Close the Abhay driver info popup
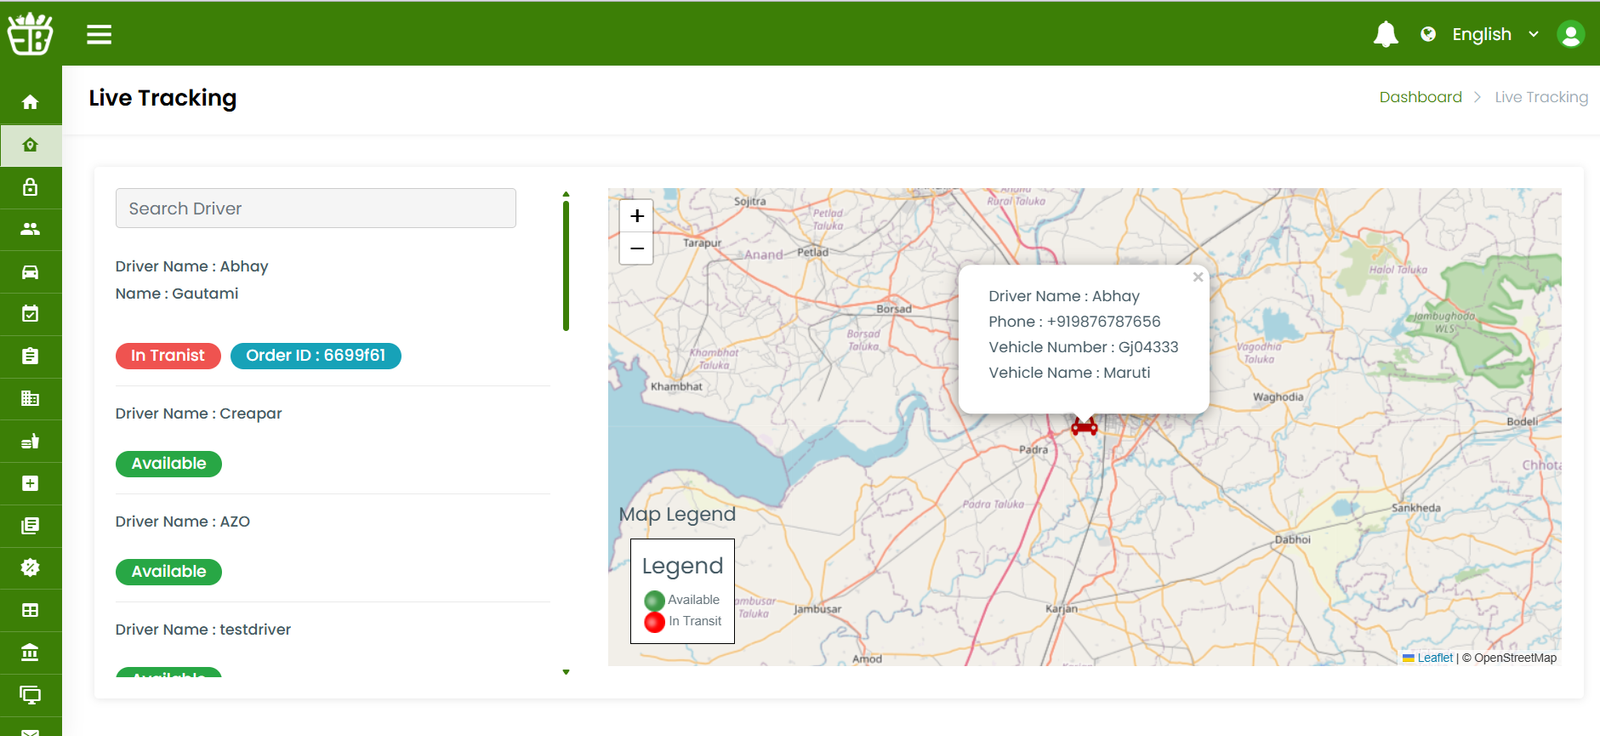This screenshot has width=1600, height=736. [x=1197, y=277]
